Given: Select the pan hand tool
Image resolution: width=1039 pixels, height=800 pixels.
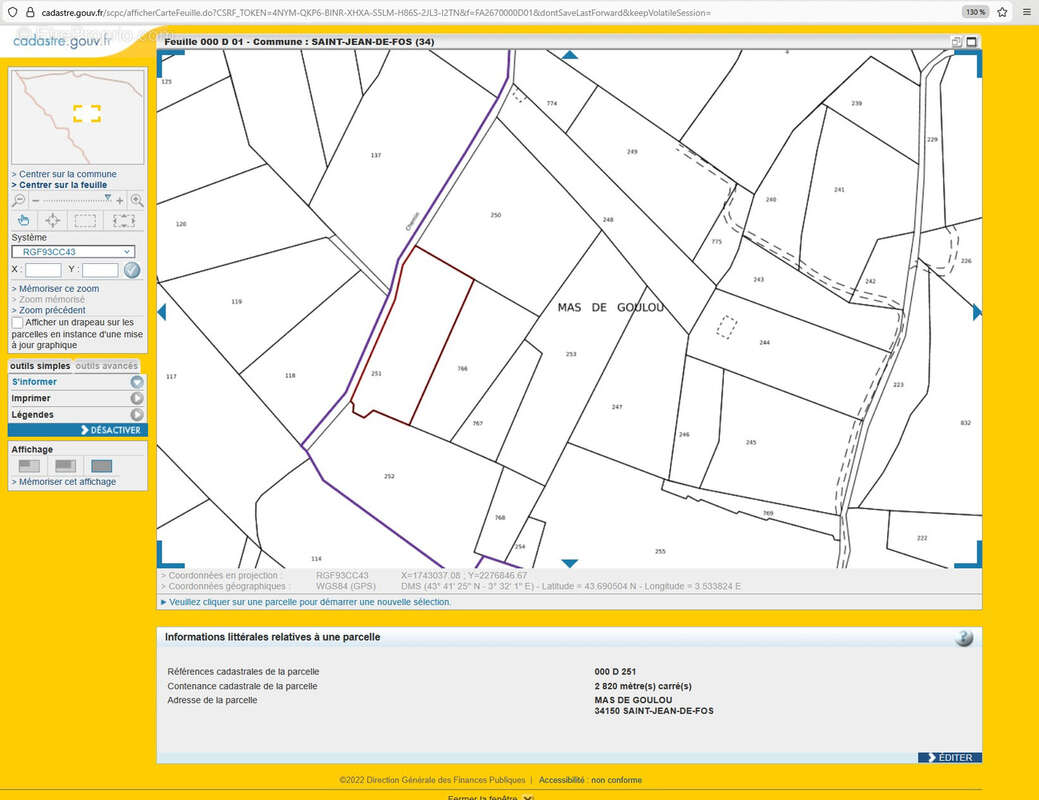Looking at the screenshot, I should pos(24,221).
